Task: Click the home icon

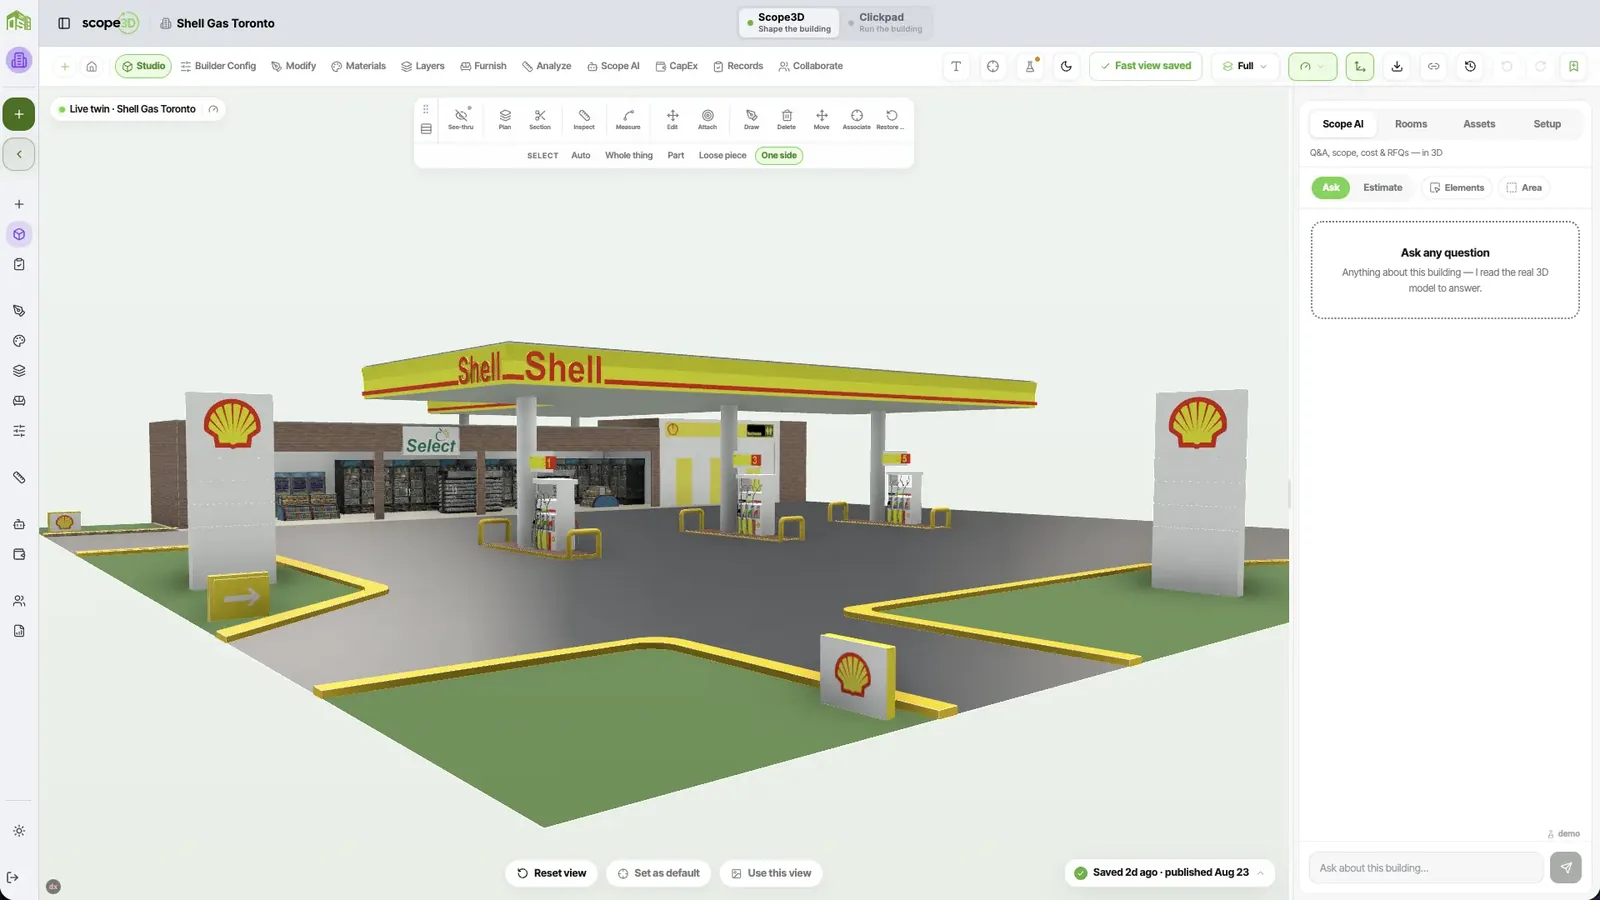Action: point(92,66)
